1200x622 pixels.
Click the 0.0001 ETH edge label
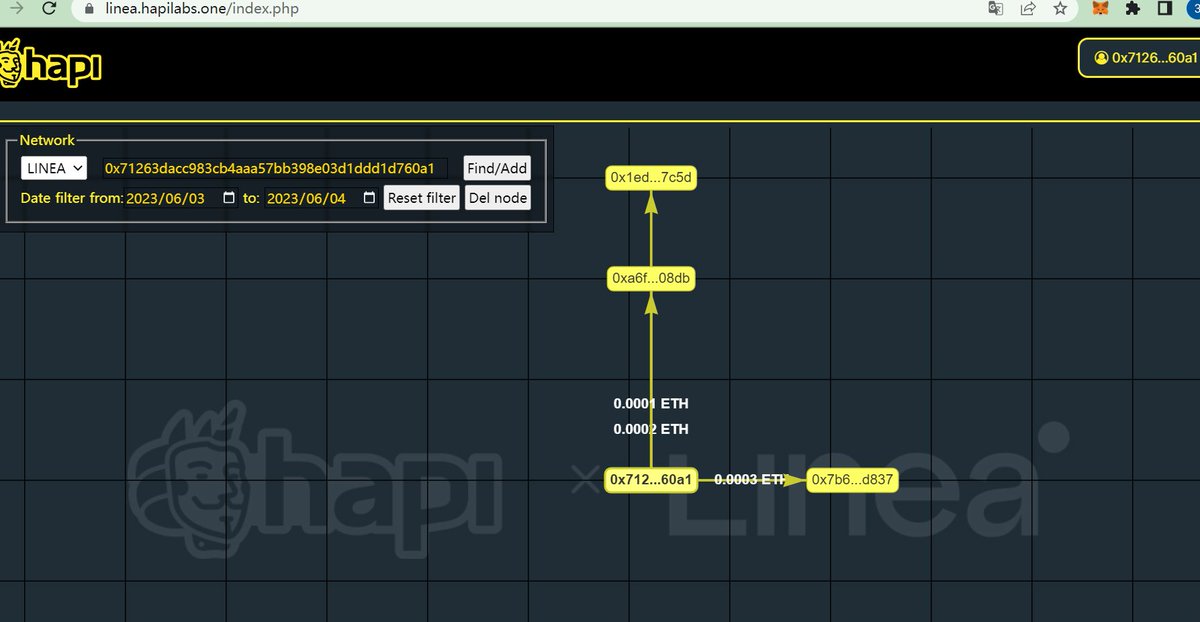pos(651,404)
